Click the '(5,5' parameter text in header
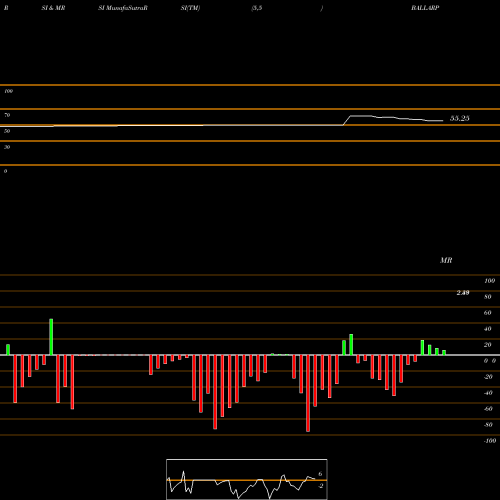Image resolution: width=500 pixels, height=500 pixels. [x=257, y=8]
